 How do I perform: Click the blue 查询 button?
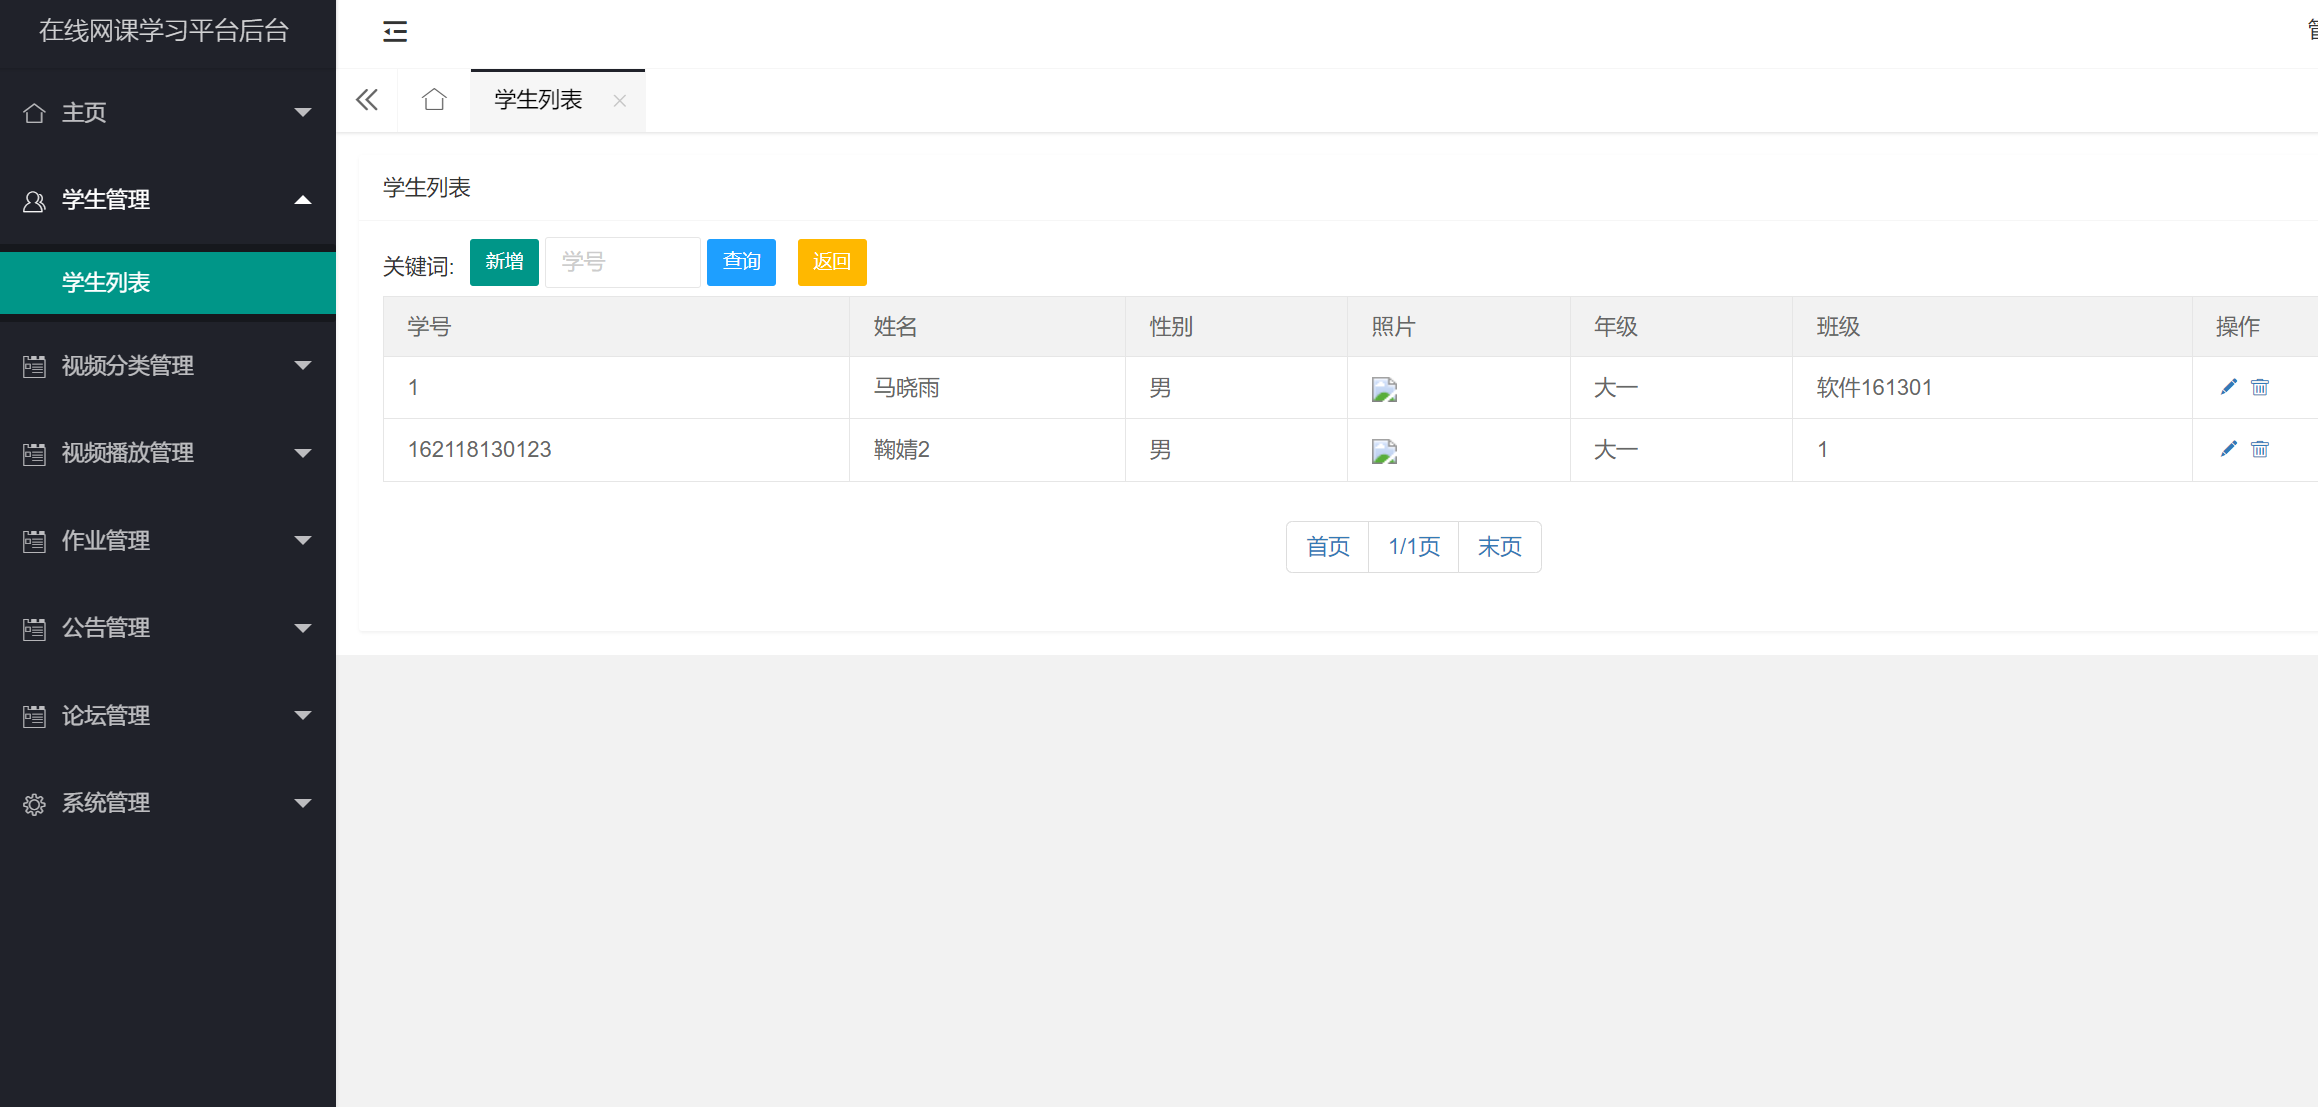[741, 262]
